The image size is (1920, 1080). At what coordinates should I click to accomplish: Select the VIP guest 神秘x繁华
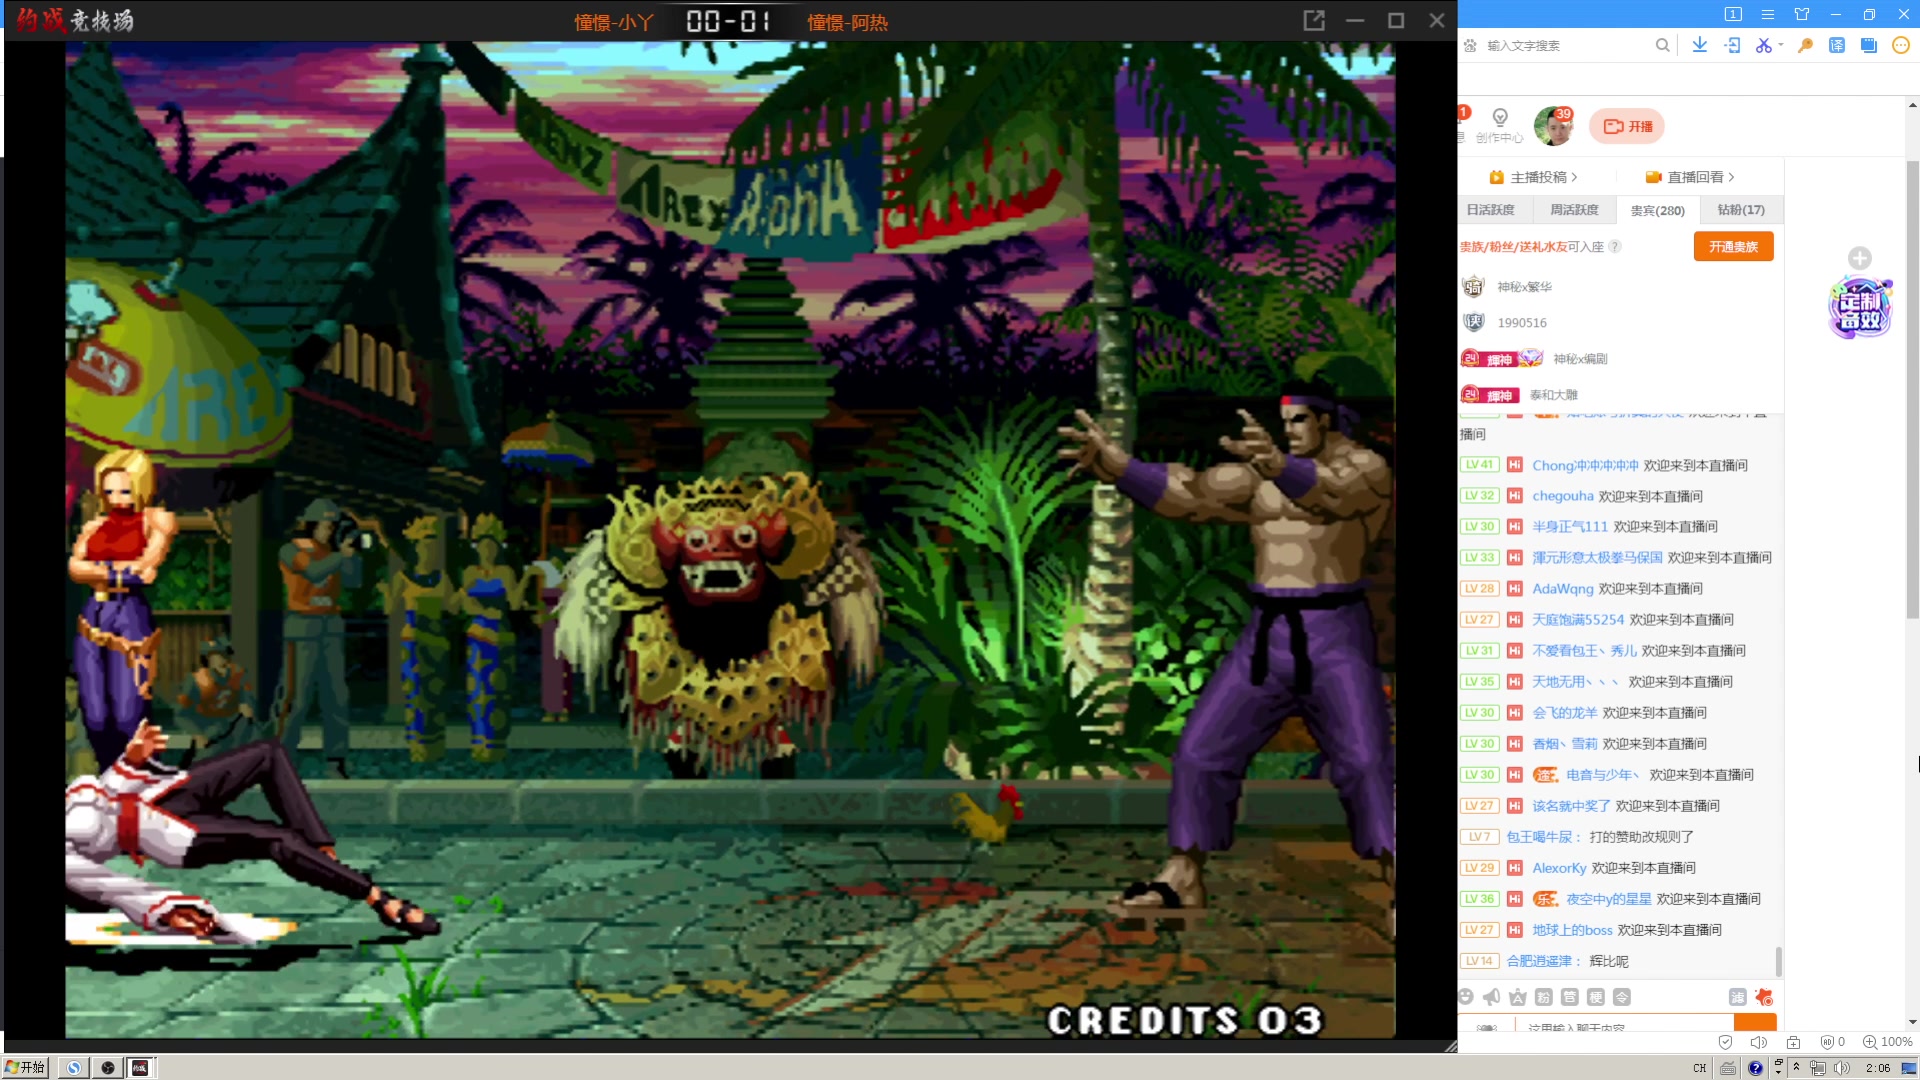click(1524, 287)
